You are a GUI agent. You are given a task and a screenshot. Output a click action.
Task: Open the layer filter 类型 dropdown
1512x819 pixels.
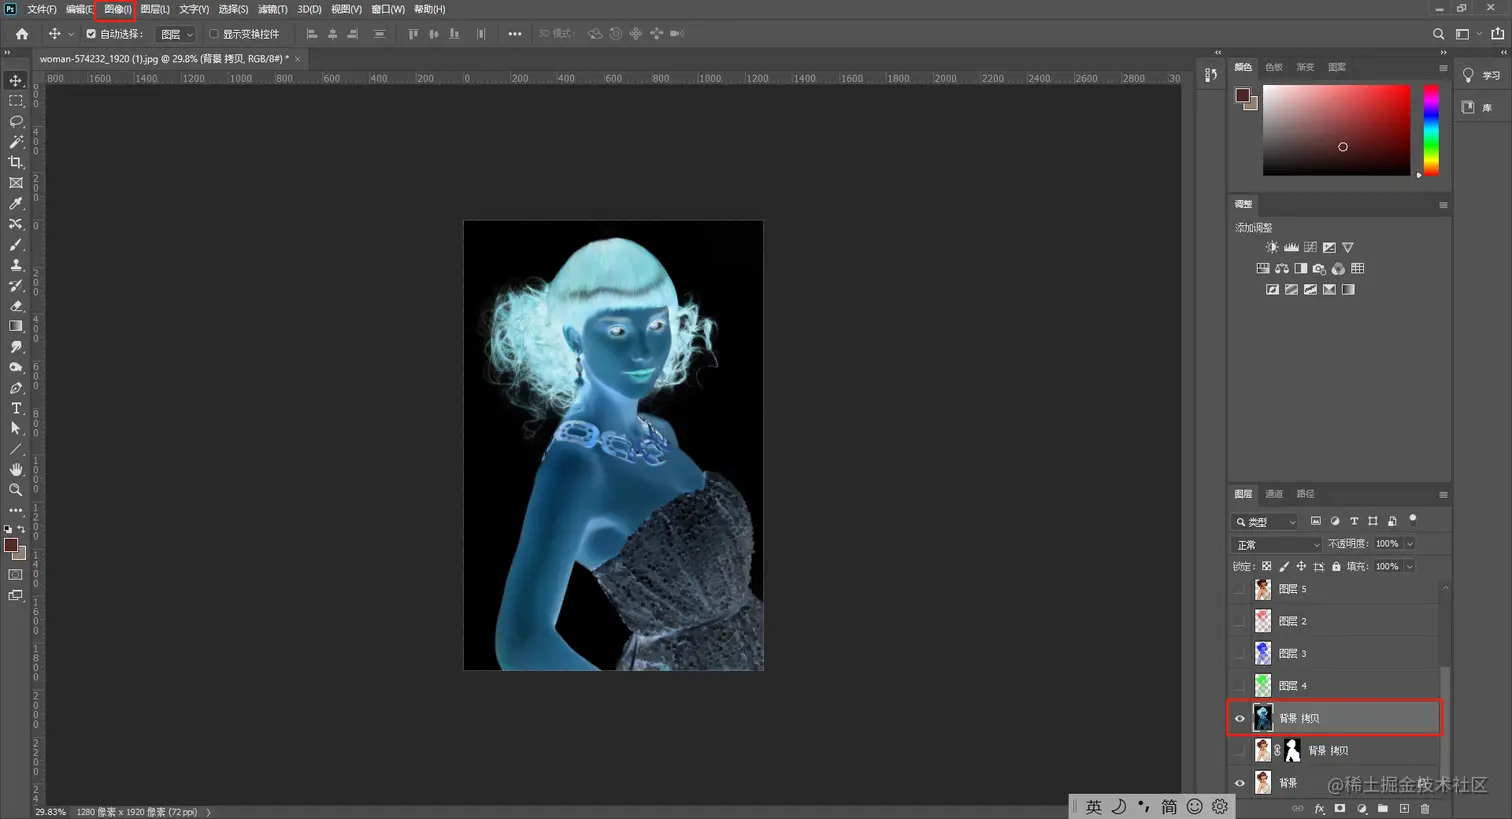coord(1265,522)
